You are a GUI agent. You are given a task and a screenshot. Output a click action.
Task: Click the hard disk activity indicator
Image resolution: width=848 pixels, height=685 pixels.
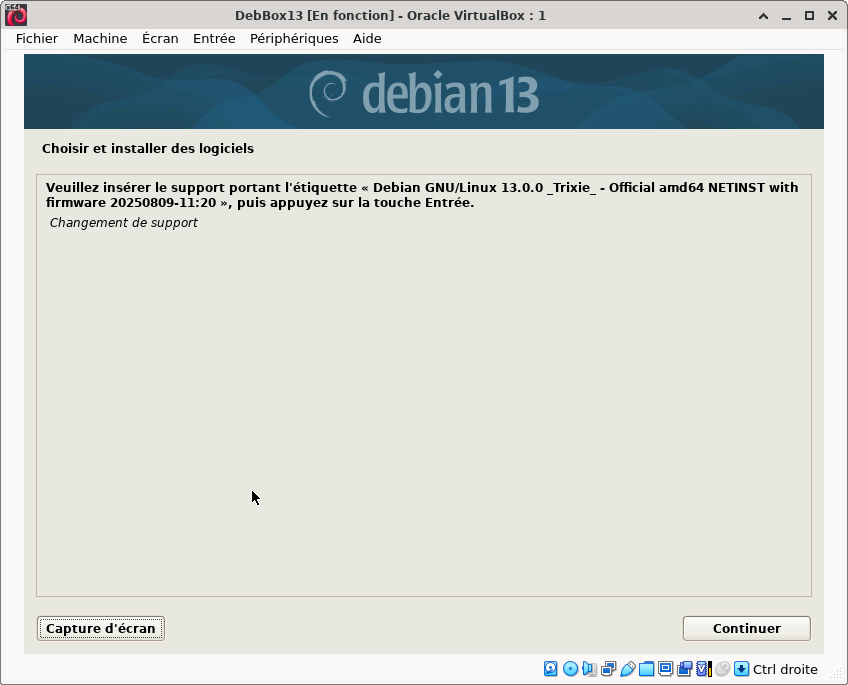[x=551, y=669]
